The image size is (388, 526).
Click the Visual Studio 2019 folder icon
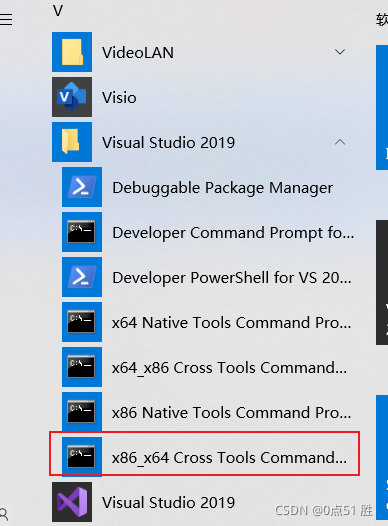pos(72,142)
